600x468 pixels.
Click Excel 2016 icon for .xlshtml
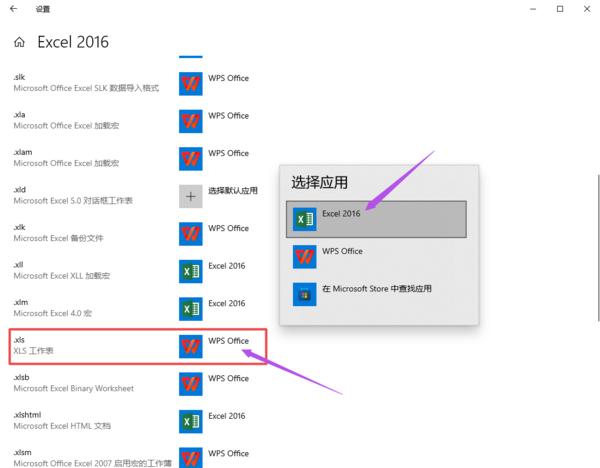click(191, 421)
